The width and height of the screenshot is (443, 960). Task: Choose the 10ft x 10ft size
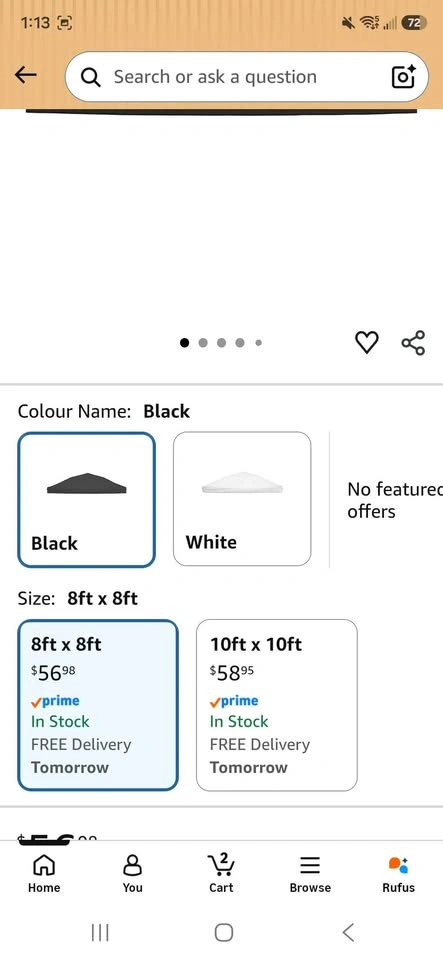click(277, 705)
